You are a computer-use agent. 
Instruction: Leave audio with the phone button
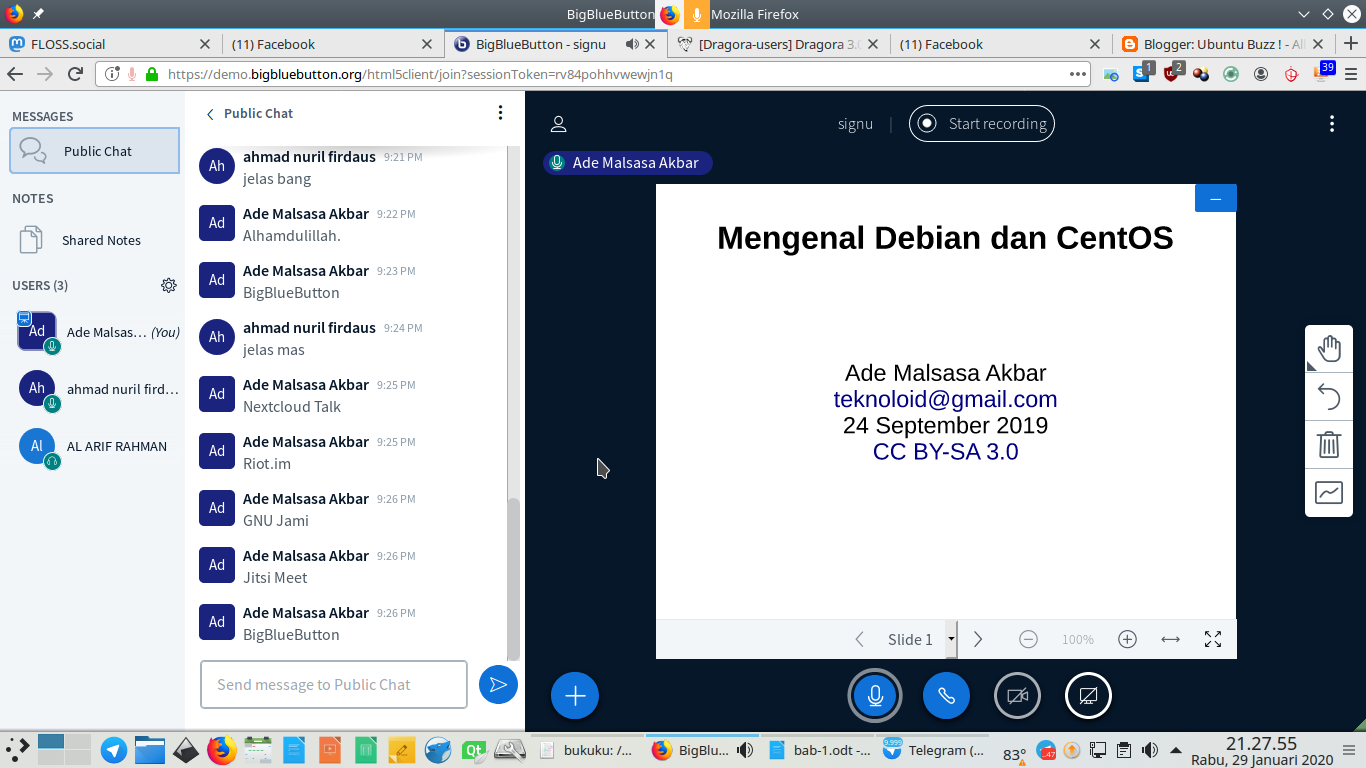tap(946, 695)
